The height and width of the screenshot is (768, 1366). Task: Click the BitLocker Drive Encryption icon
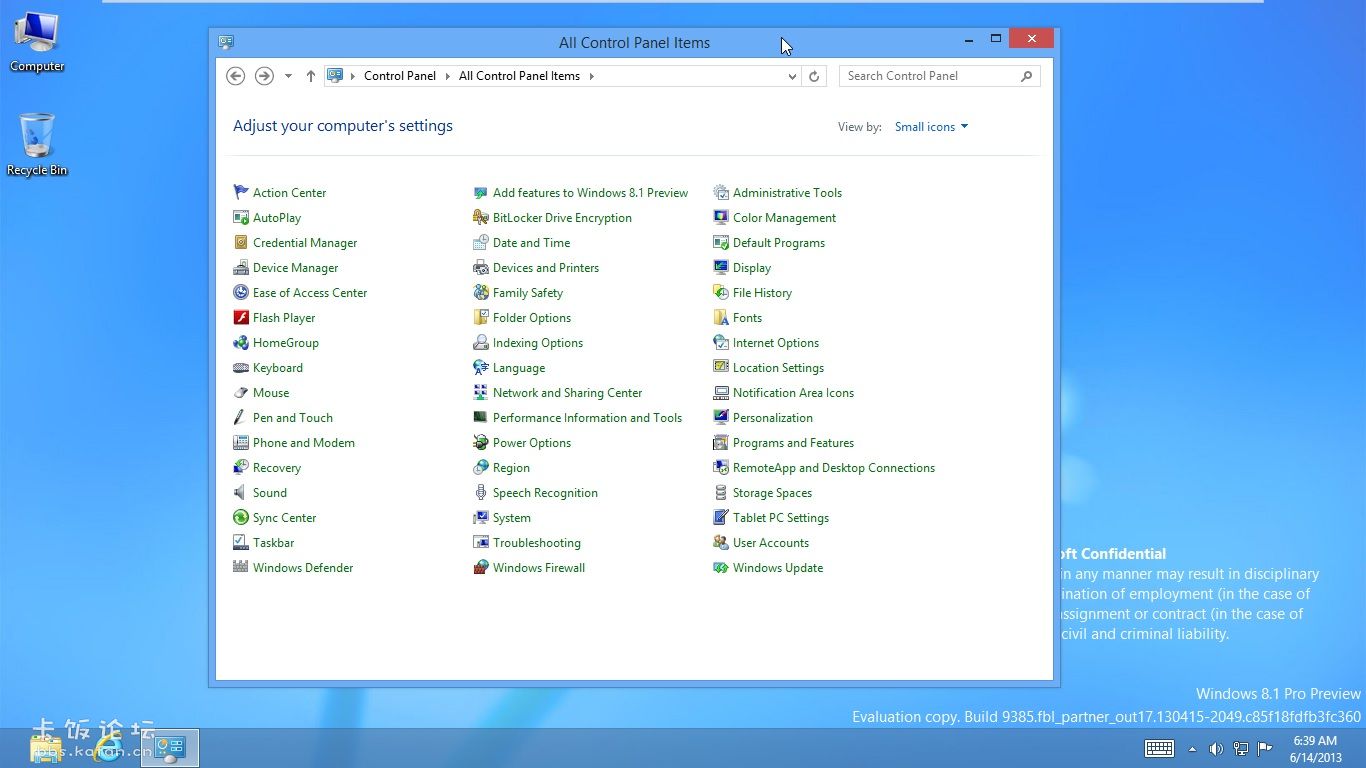480,217
